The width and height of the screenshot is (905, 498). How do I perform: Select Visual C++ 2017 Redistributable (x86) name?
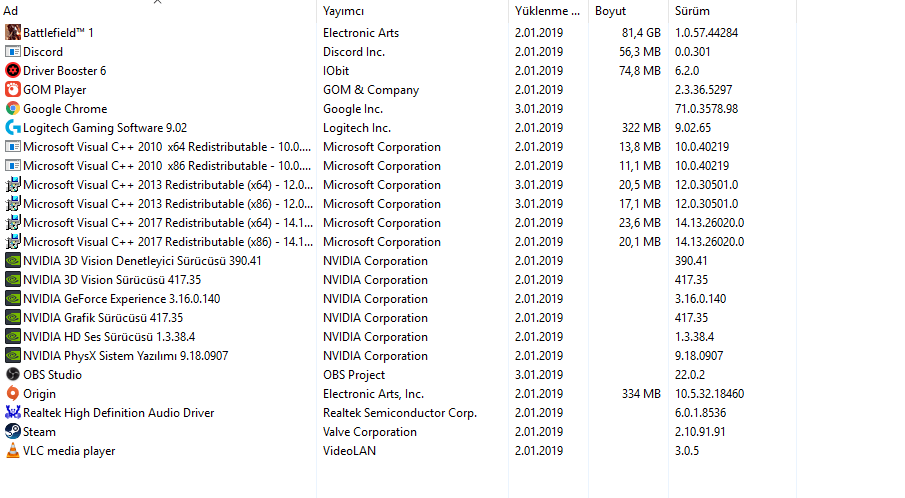168,242
